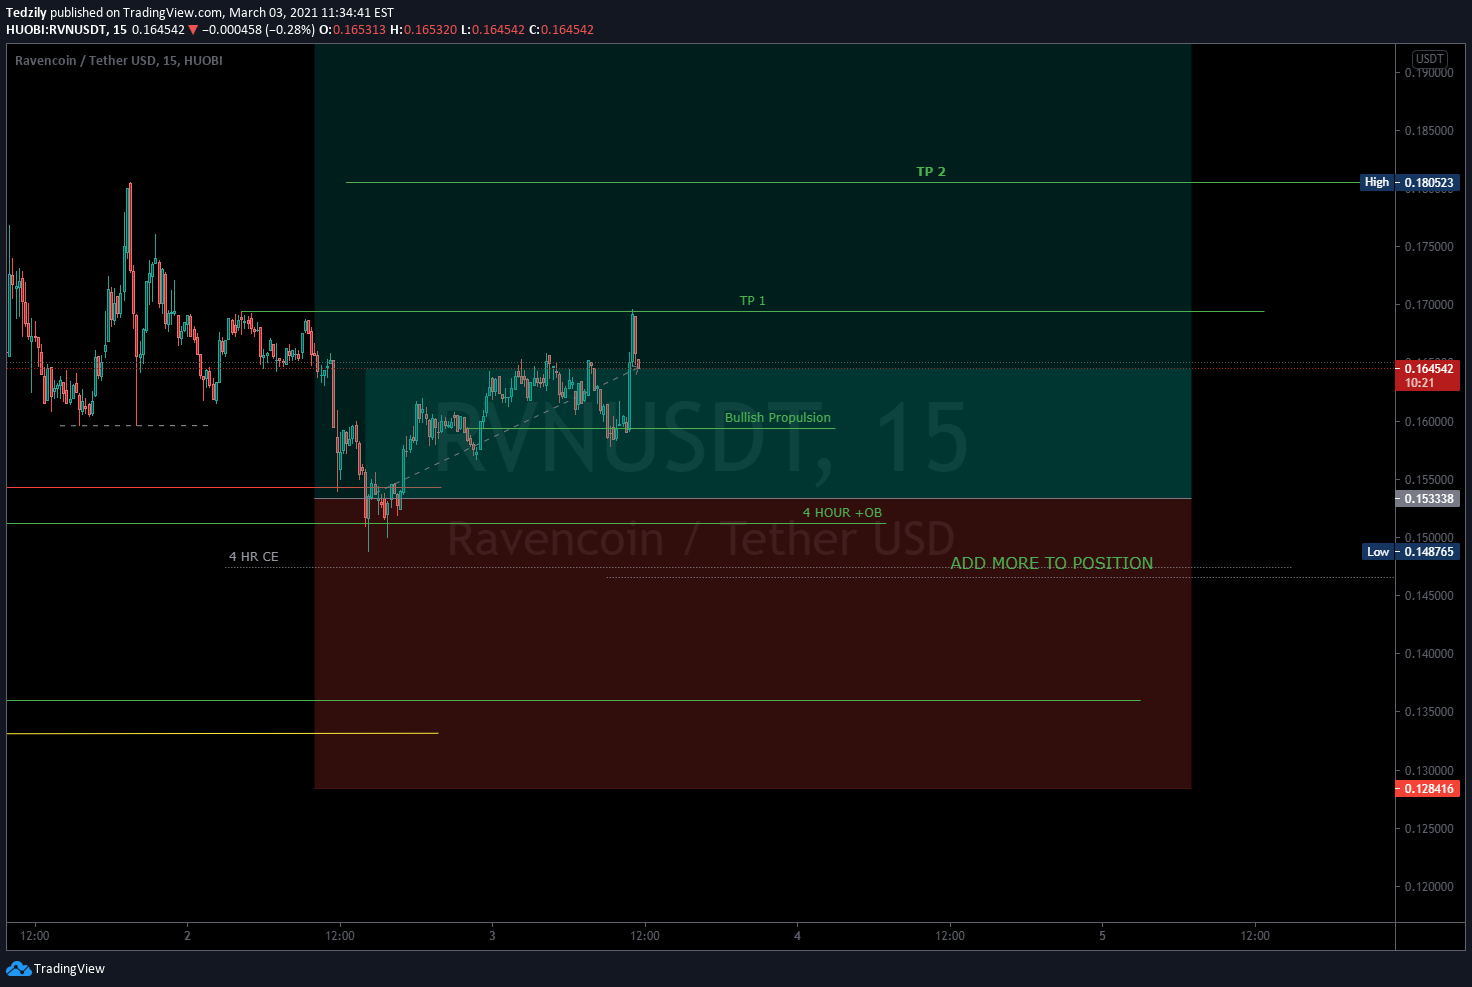
Task: Click the Low 0.148765 price tag
Action: coord(1411,552)
